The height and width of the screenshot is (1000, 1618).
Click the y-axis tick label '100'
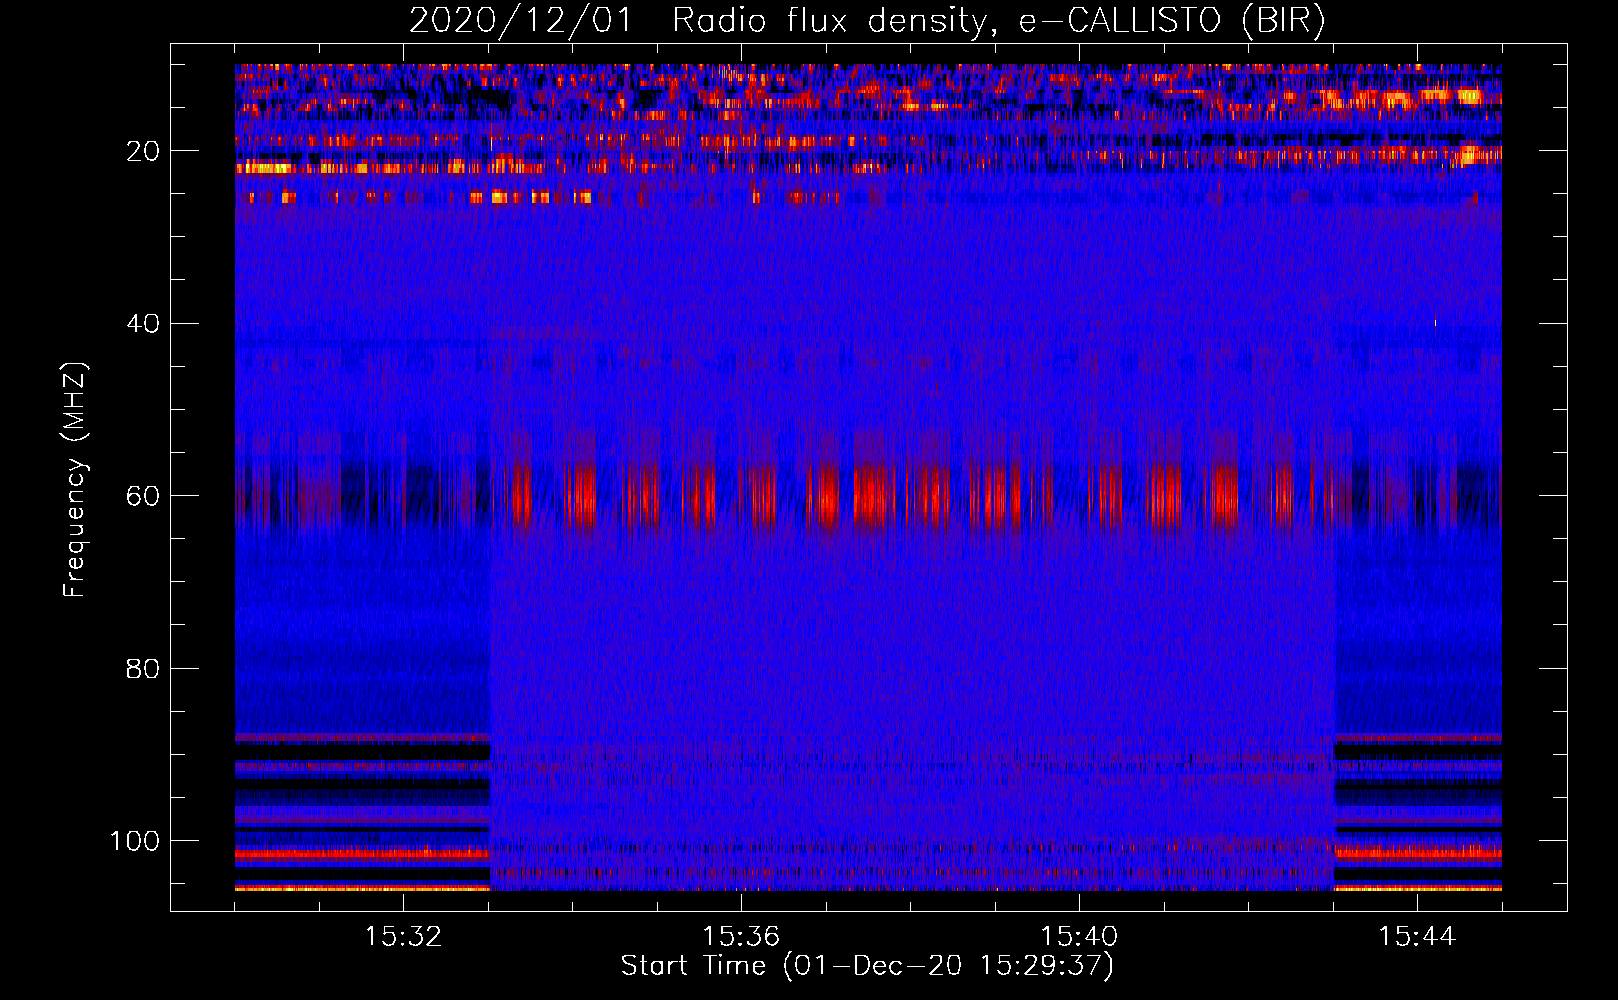coord(134,841)
